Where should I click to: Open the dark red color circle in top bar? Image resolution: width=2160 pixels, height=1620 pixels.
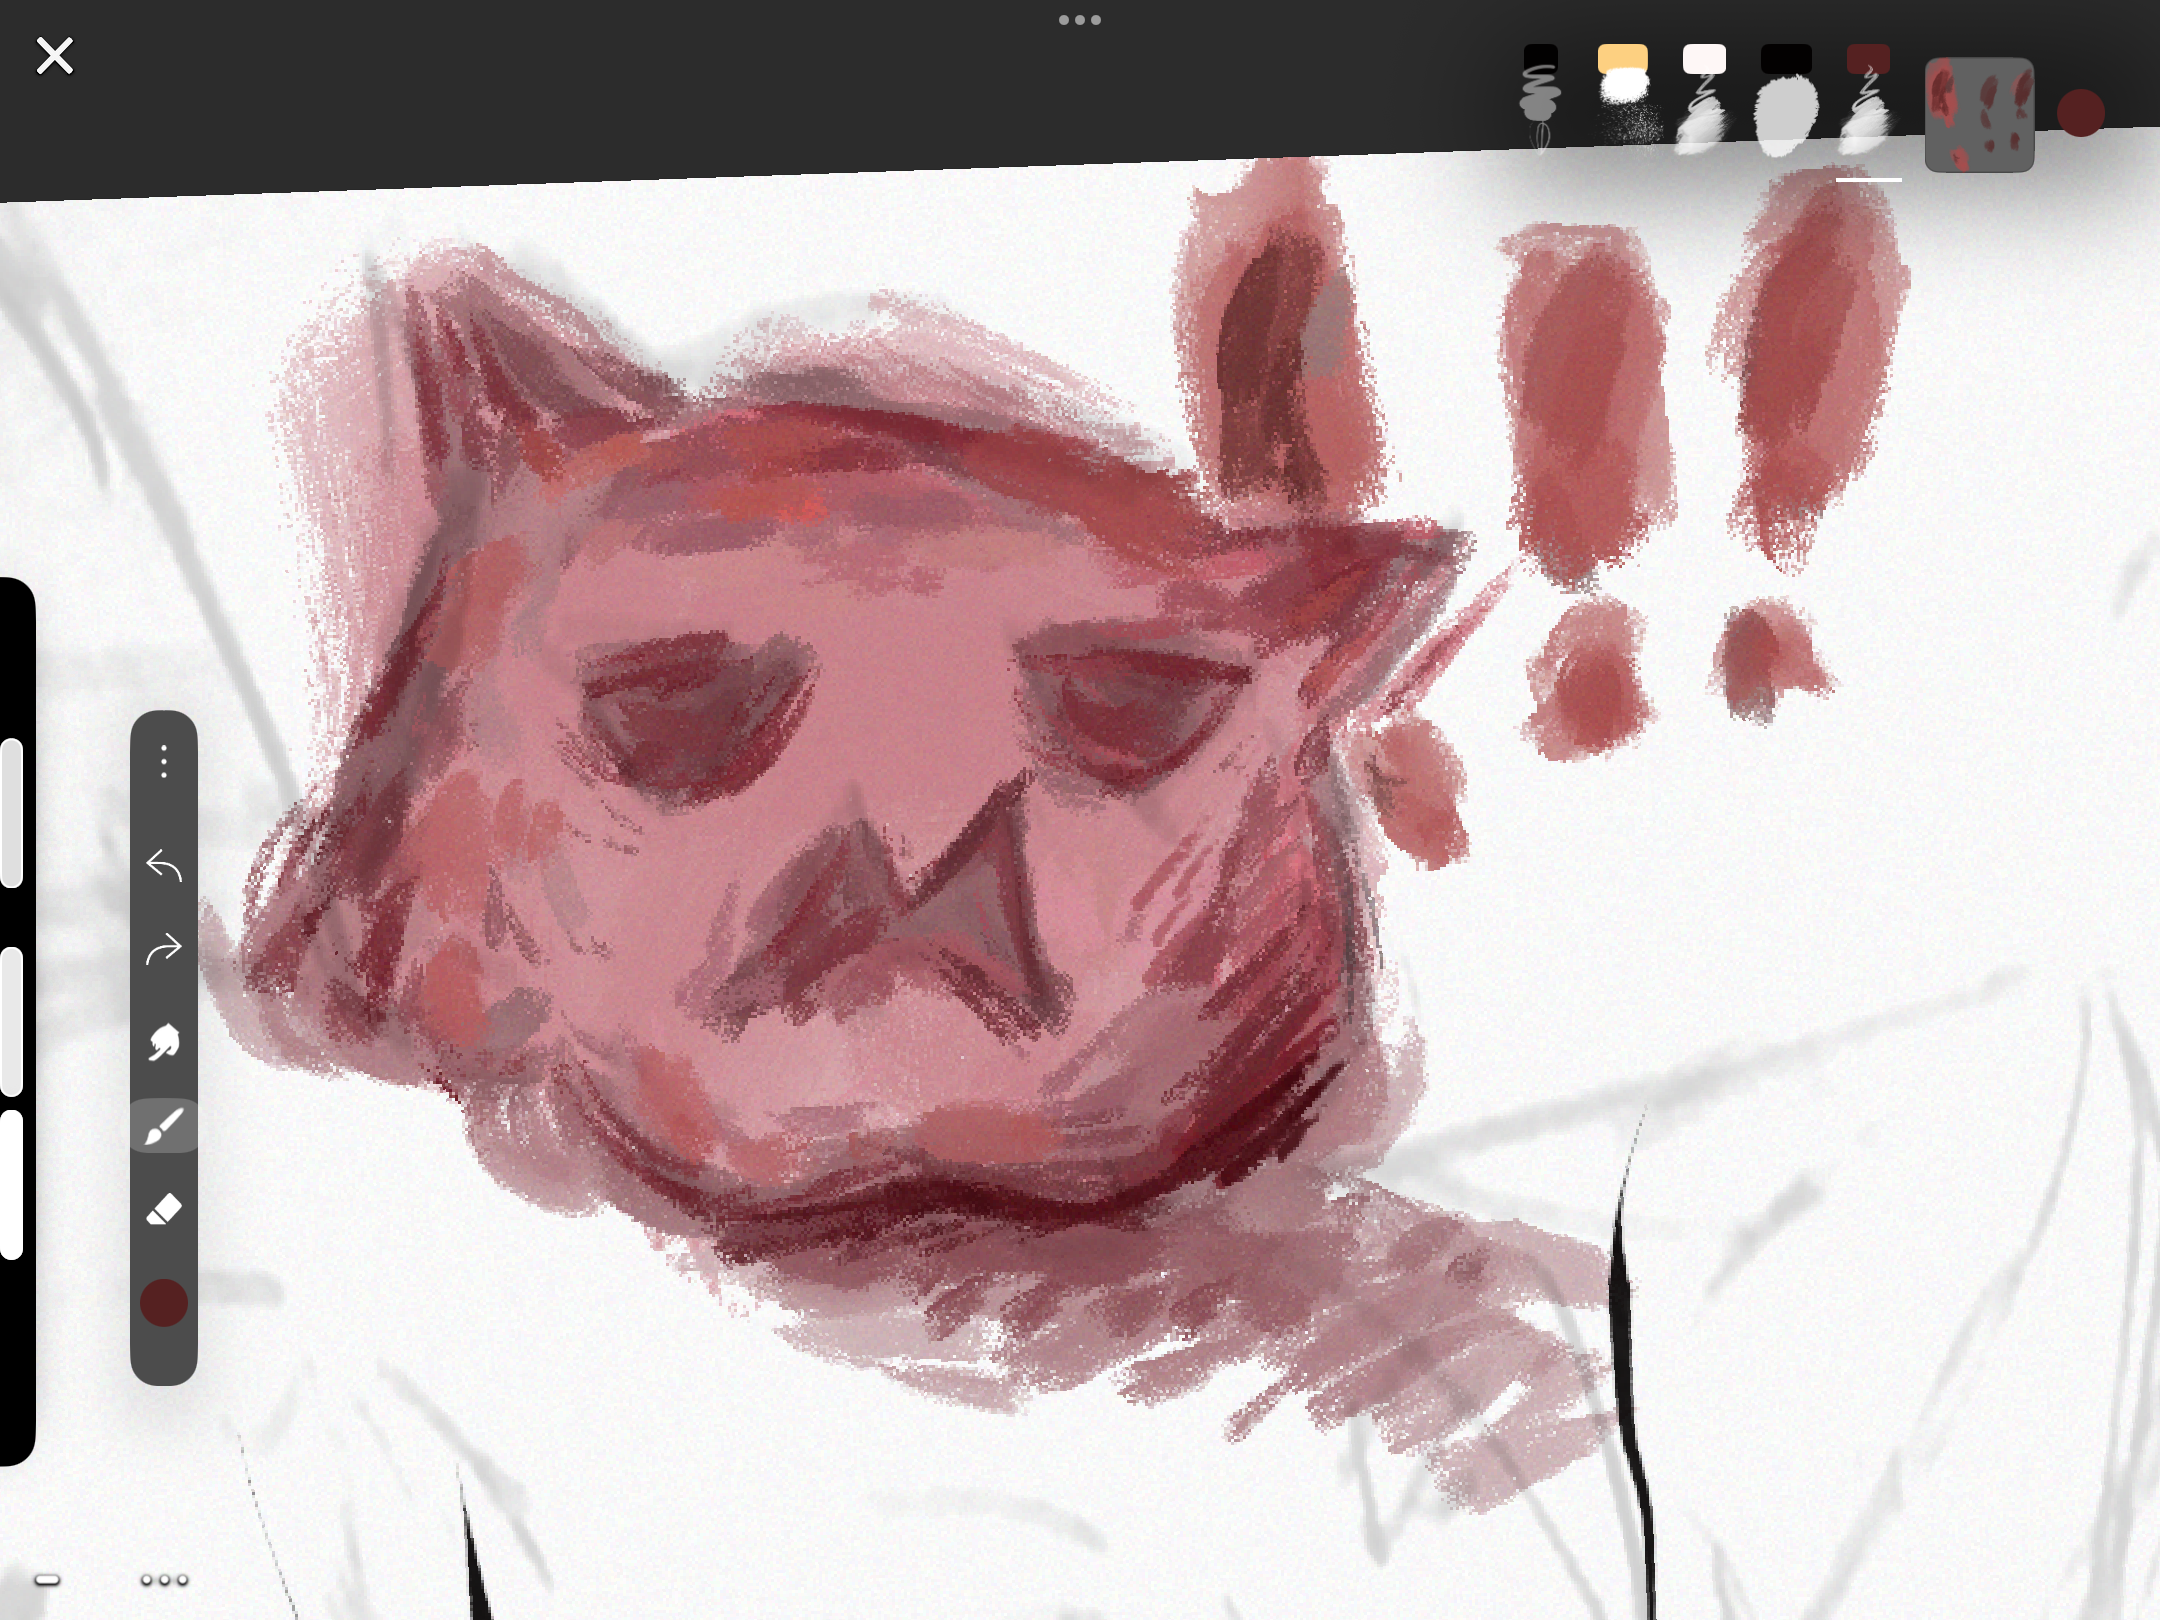coord(2081,113)
